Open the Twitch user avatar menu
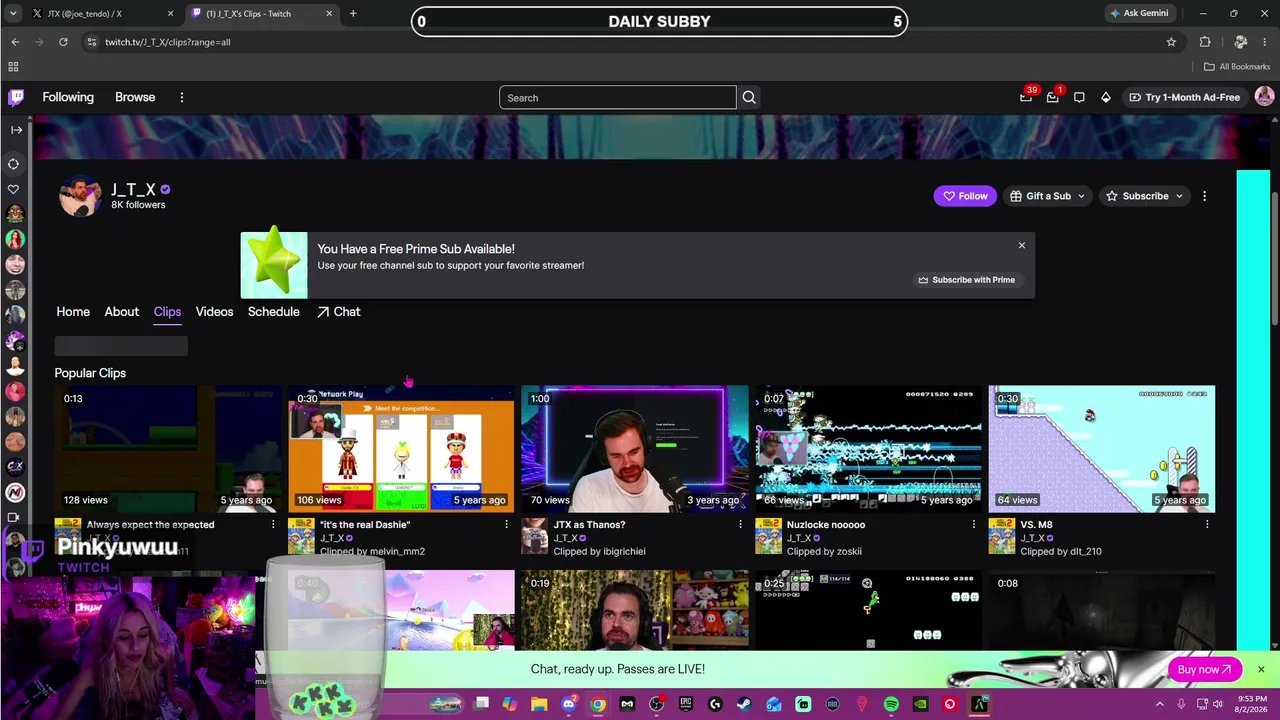This screenshot has height=720, width=1280. [1264, 97]
